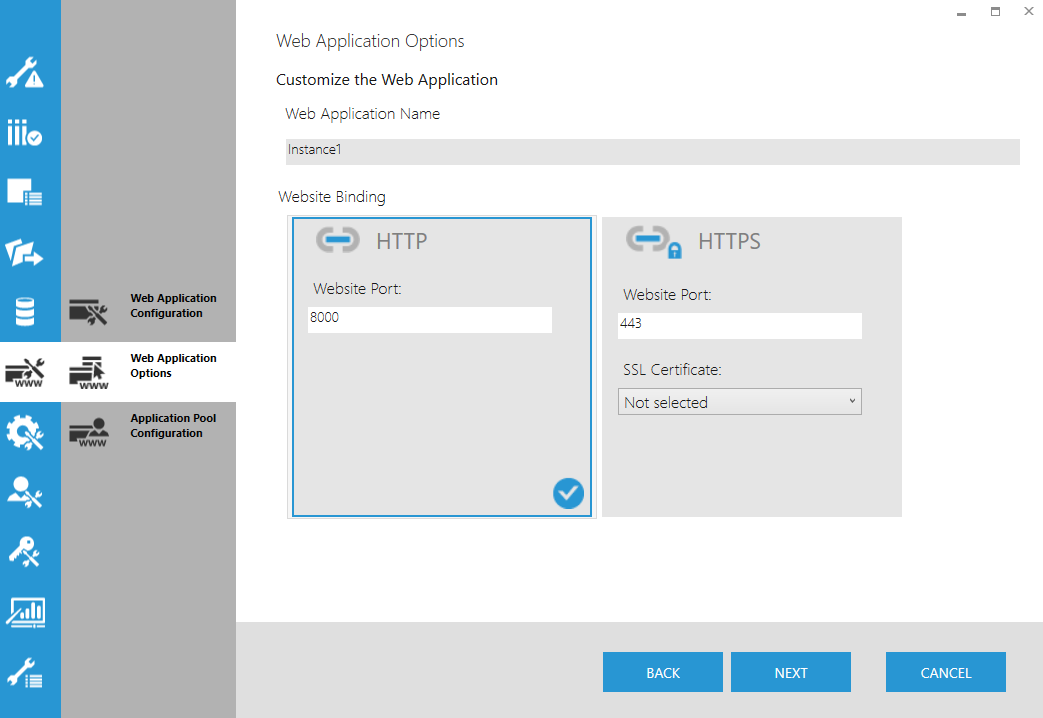
Task: Open the key with tools sidebar icon
Action: click(25, 552)
